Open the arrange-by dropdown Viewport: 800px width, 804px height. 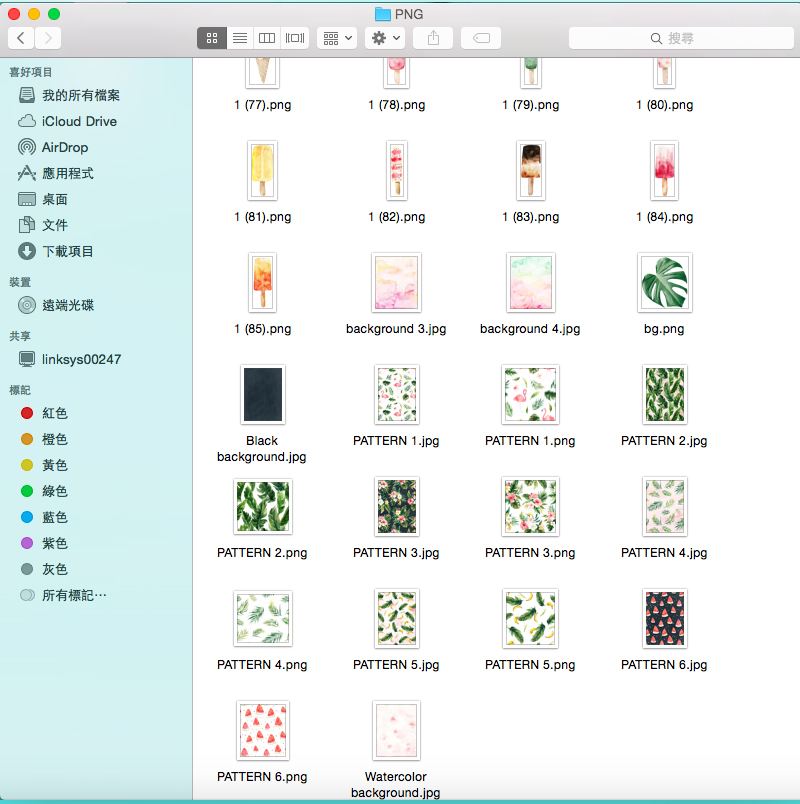click(x=337, y=38)
